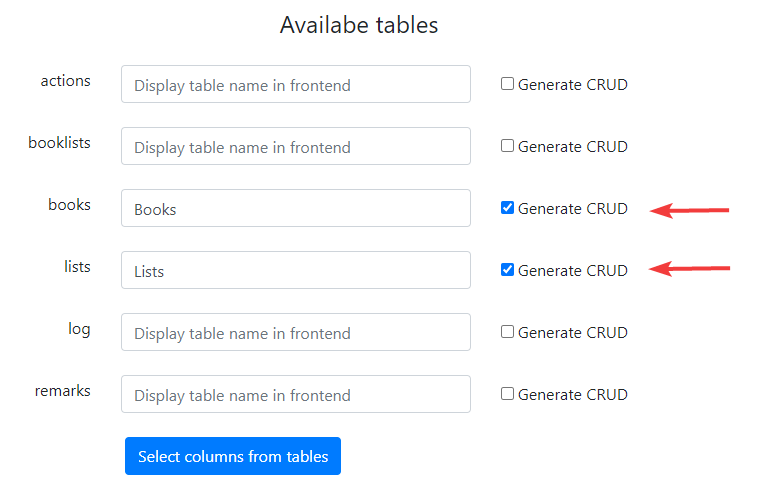
Task: Click the "lists" table name label
Action: tap(76, 267)
